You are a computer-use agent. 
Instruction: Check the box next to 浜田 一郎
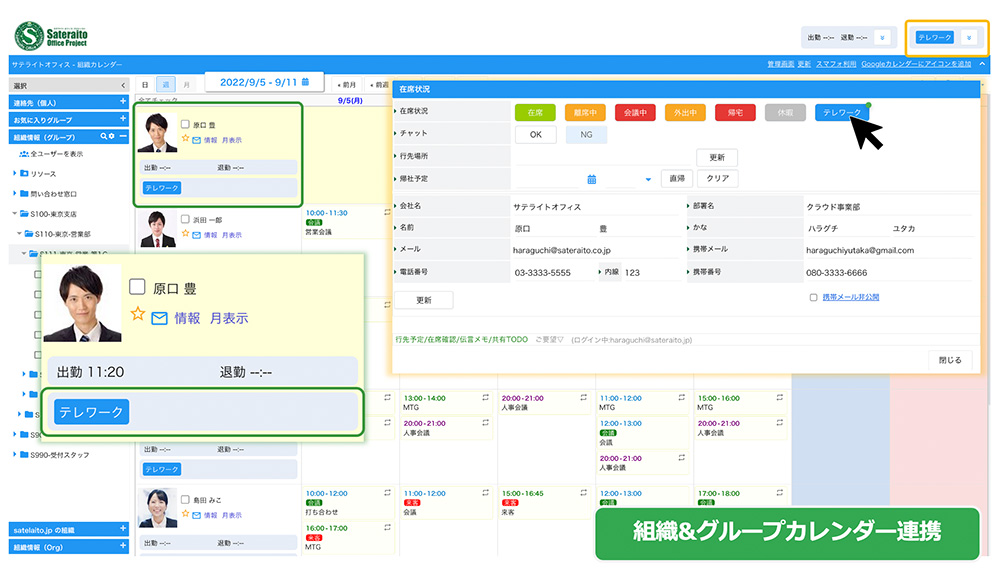click(185, 220)
